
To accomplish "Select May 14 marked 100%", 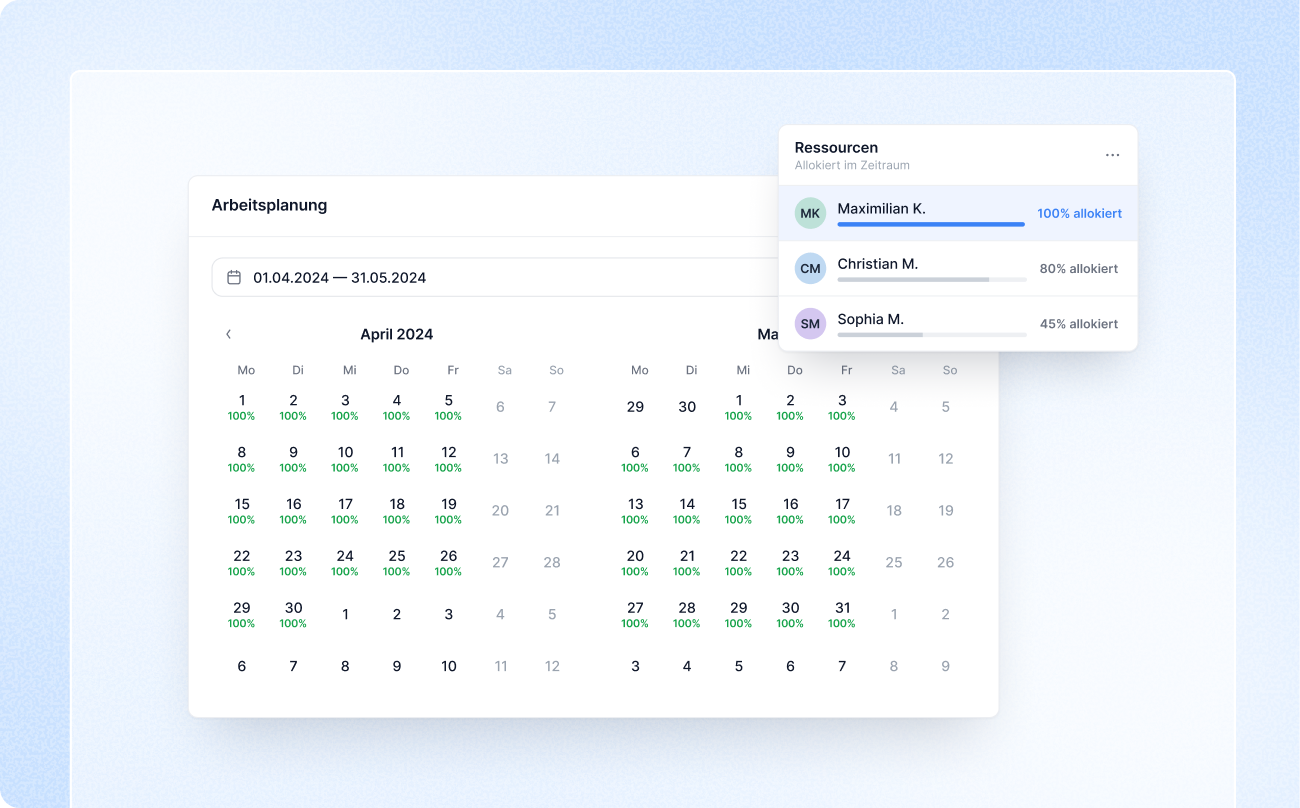I will (687, 510).
